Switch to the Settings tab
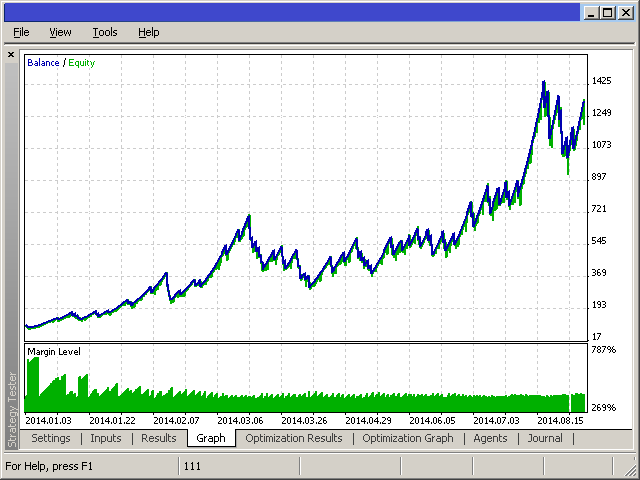The width and height of the screenshot is (640, 480). [51, 438]
